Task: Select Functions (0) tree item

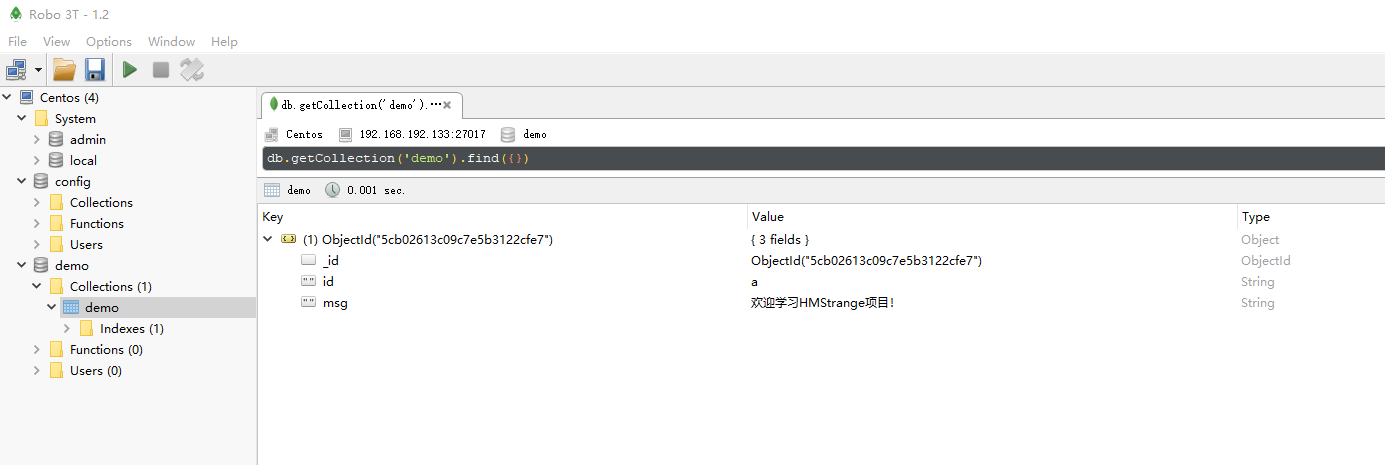Action: pyautogui.click(x=106, y=349)
